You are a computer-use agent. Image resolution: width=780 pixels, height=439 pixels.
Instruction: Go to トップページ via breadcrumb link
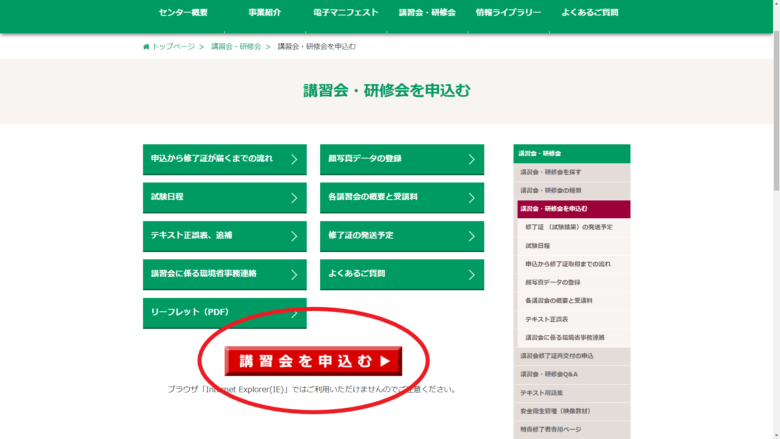tap(173, 47)
